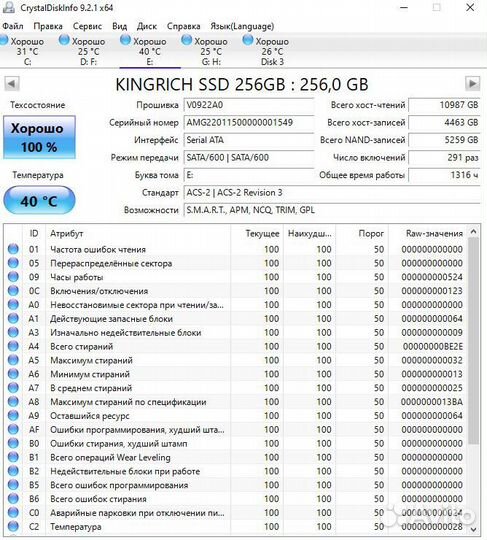Click the features field S.M.A.R.T., APM, NCQ

(x=332, y=210)
